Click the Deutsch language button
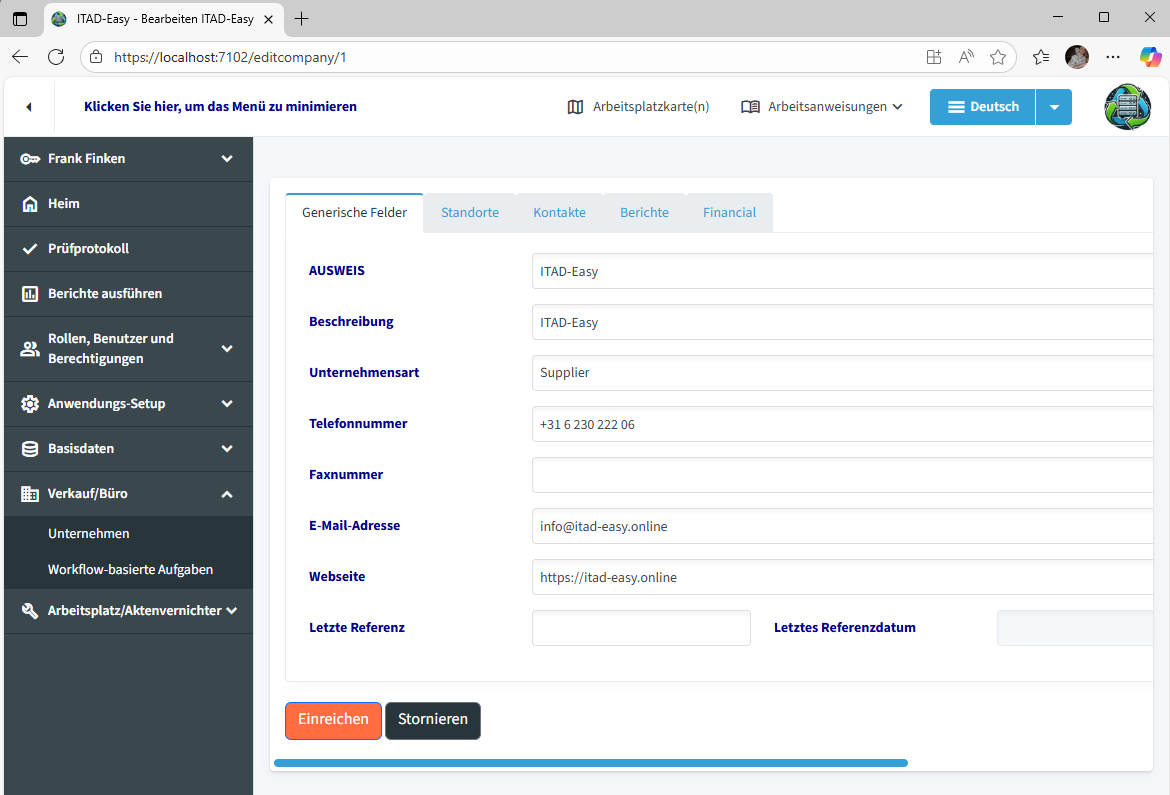 point(983,107)
